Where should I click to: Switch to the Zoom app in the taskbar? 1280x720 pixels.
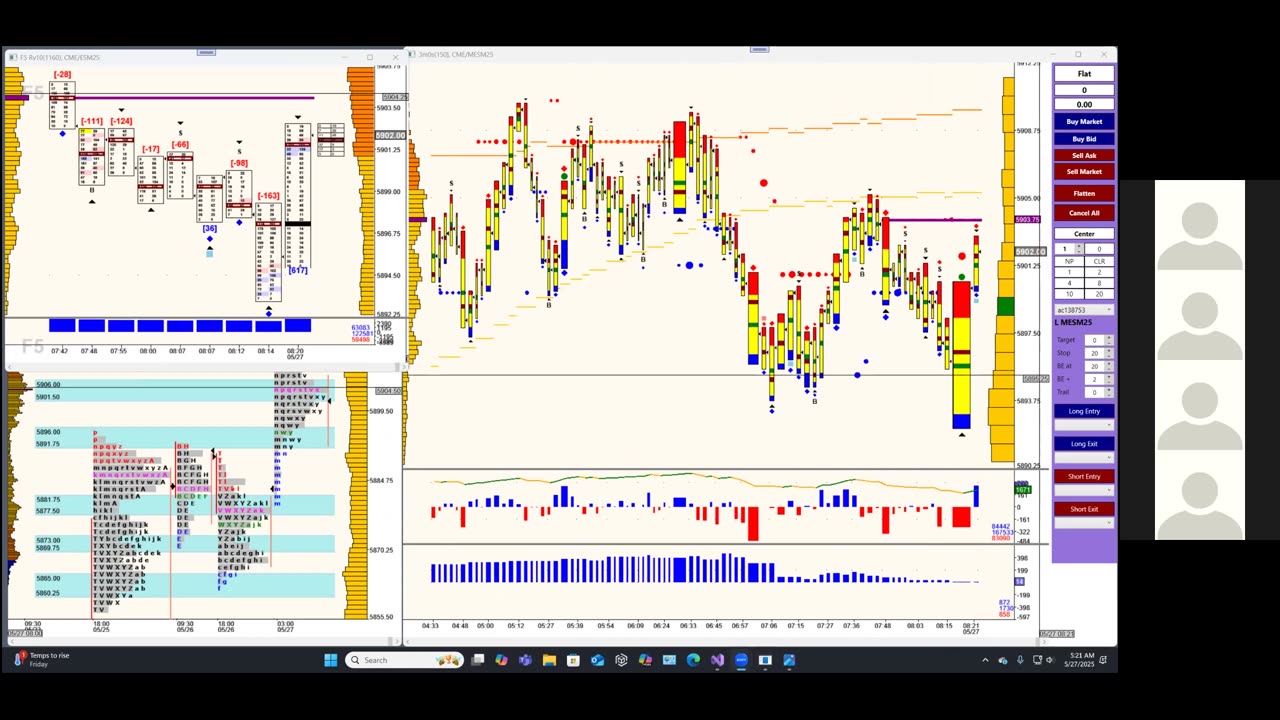point(741,660)
